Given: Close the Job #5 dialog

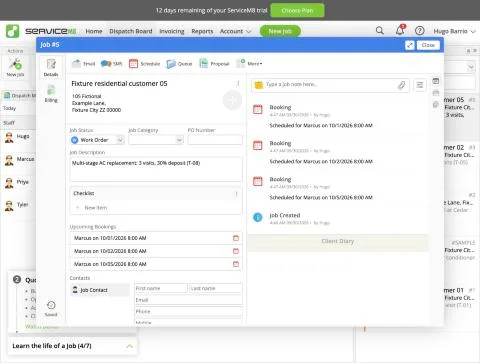Looking at the screenshot, I should coord(428,45).
